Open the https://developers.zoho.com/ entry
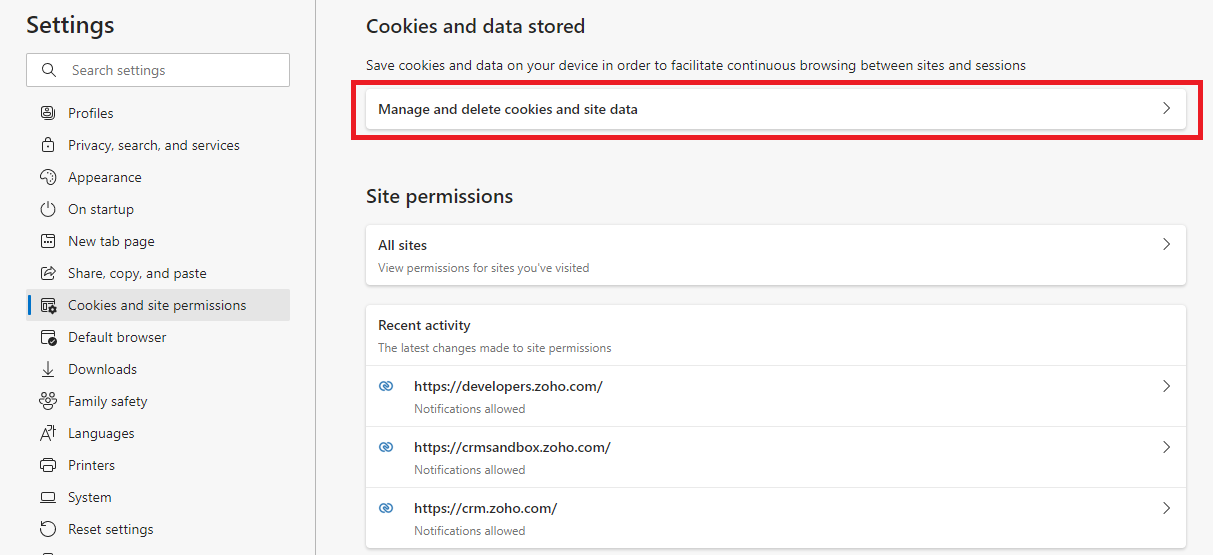Image resolution: width=1213 pixels, height=555 pixels. pyautogui.click(x=508, y=386)
